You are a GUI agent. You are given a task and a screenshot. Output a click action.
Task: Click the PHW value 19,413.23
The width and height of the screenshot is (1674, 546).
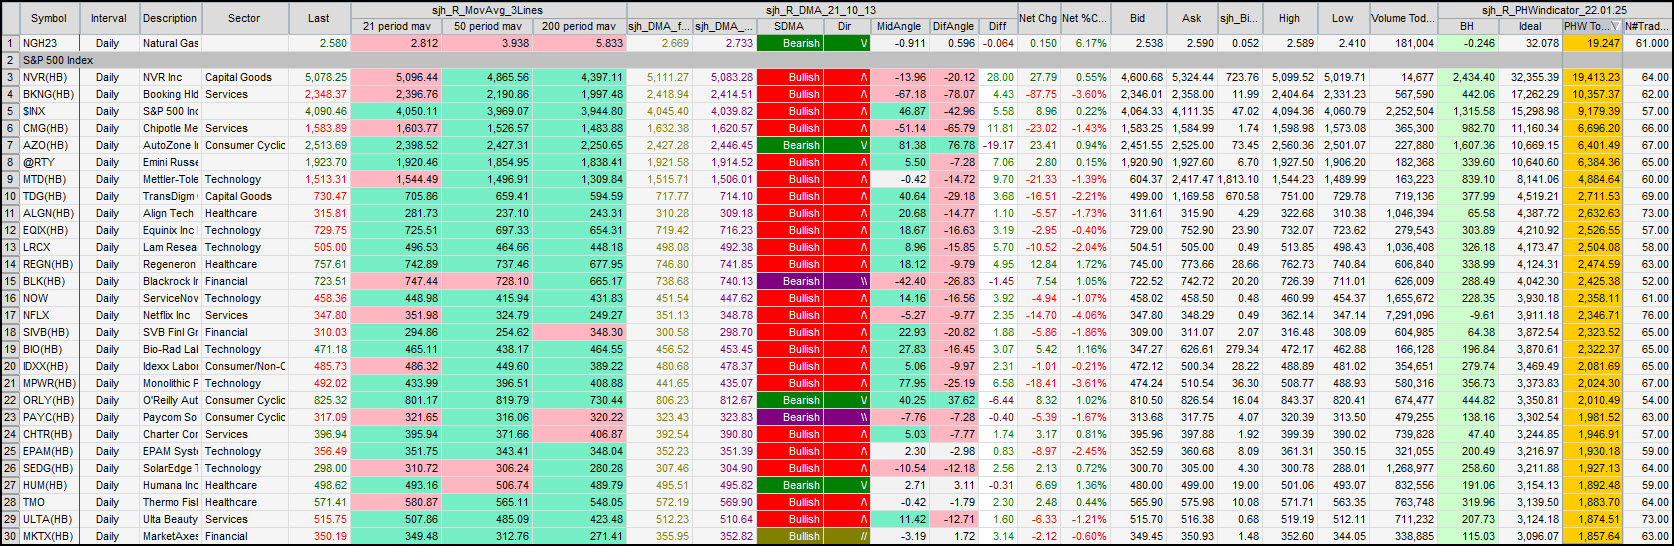(x=1592, y=77)
